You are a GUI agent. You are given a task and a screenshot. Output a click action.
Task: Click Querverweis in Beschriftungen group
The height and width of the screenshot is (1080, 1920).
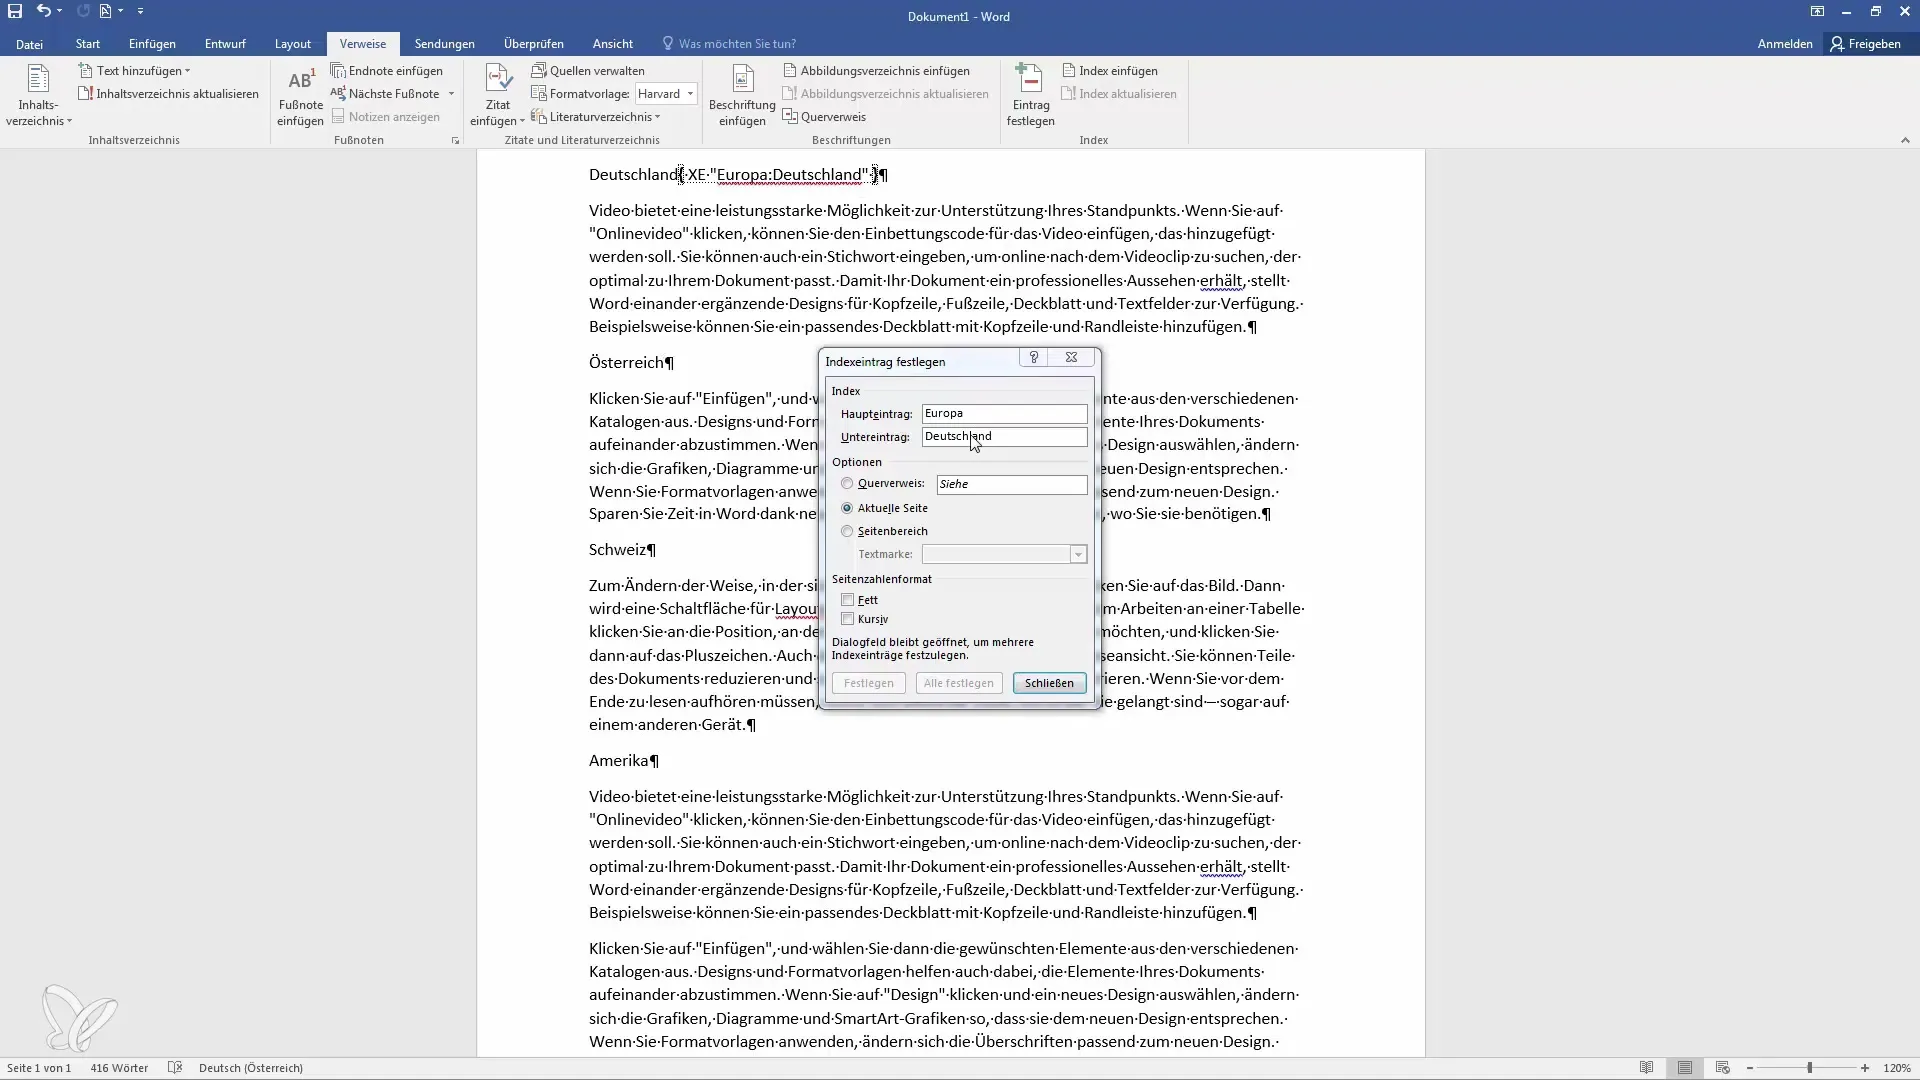[x=824, y=117]
